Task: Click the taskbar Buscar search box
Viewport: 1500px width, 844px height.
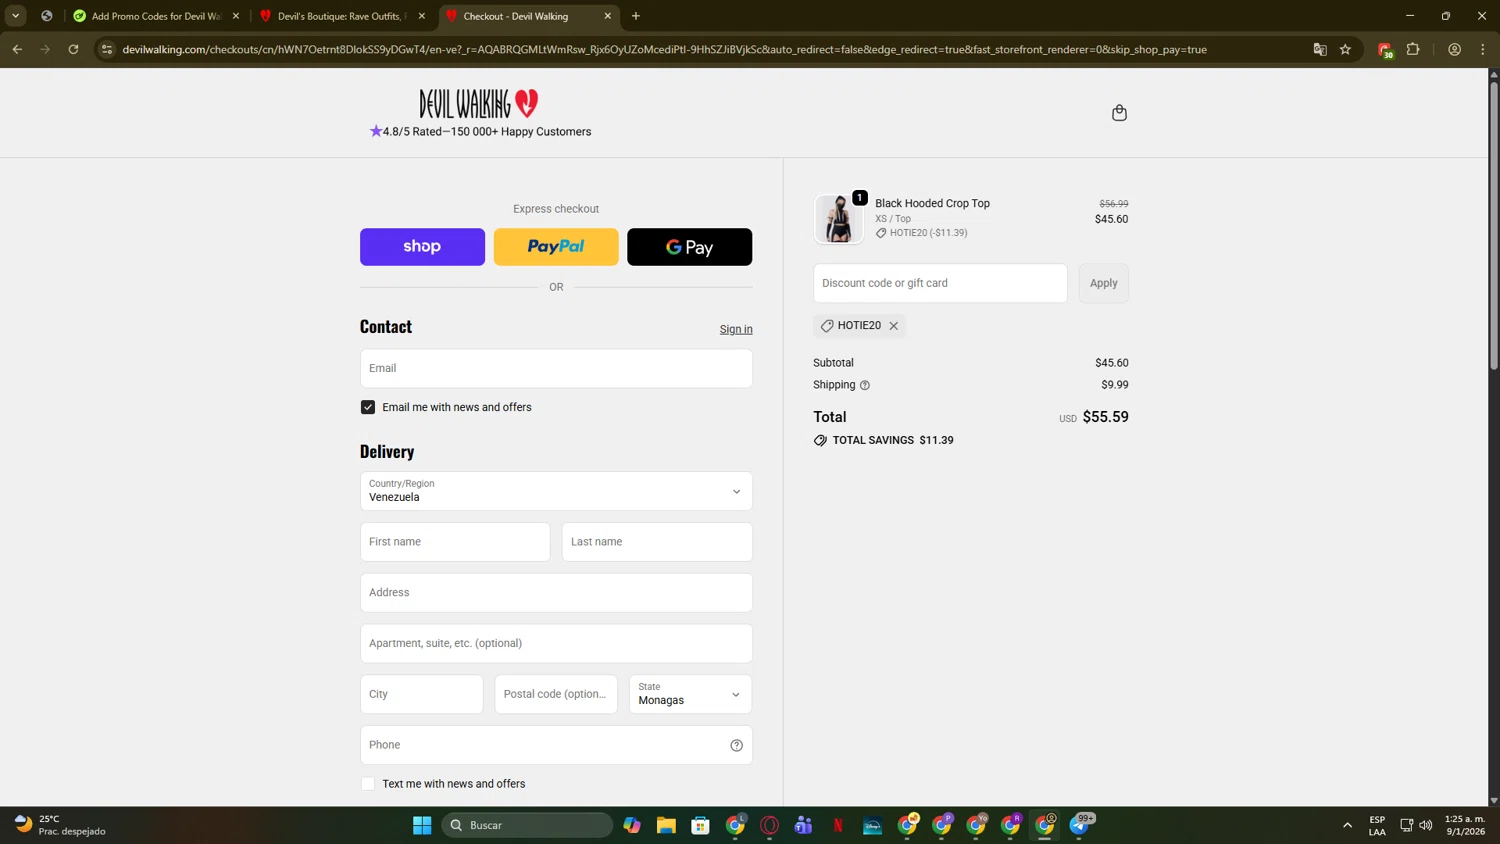Action: pyautogui.click(x=527, y=825)
